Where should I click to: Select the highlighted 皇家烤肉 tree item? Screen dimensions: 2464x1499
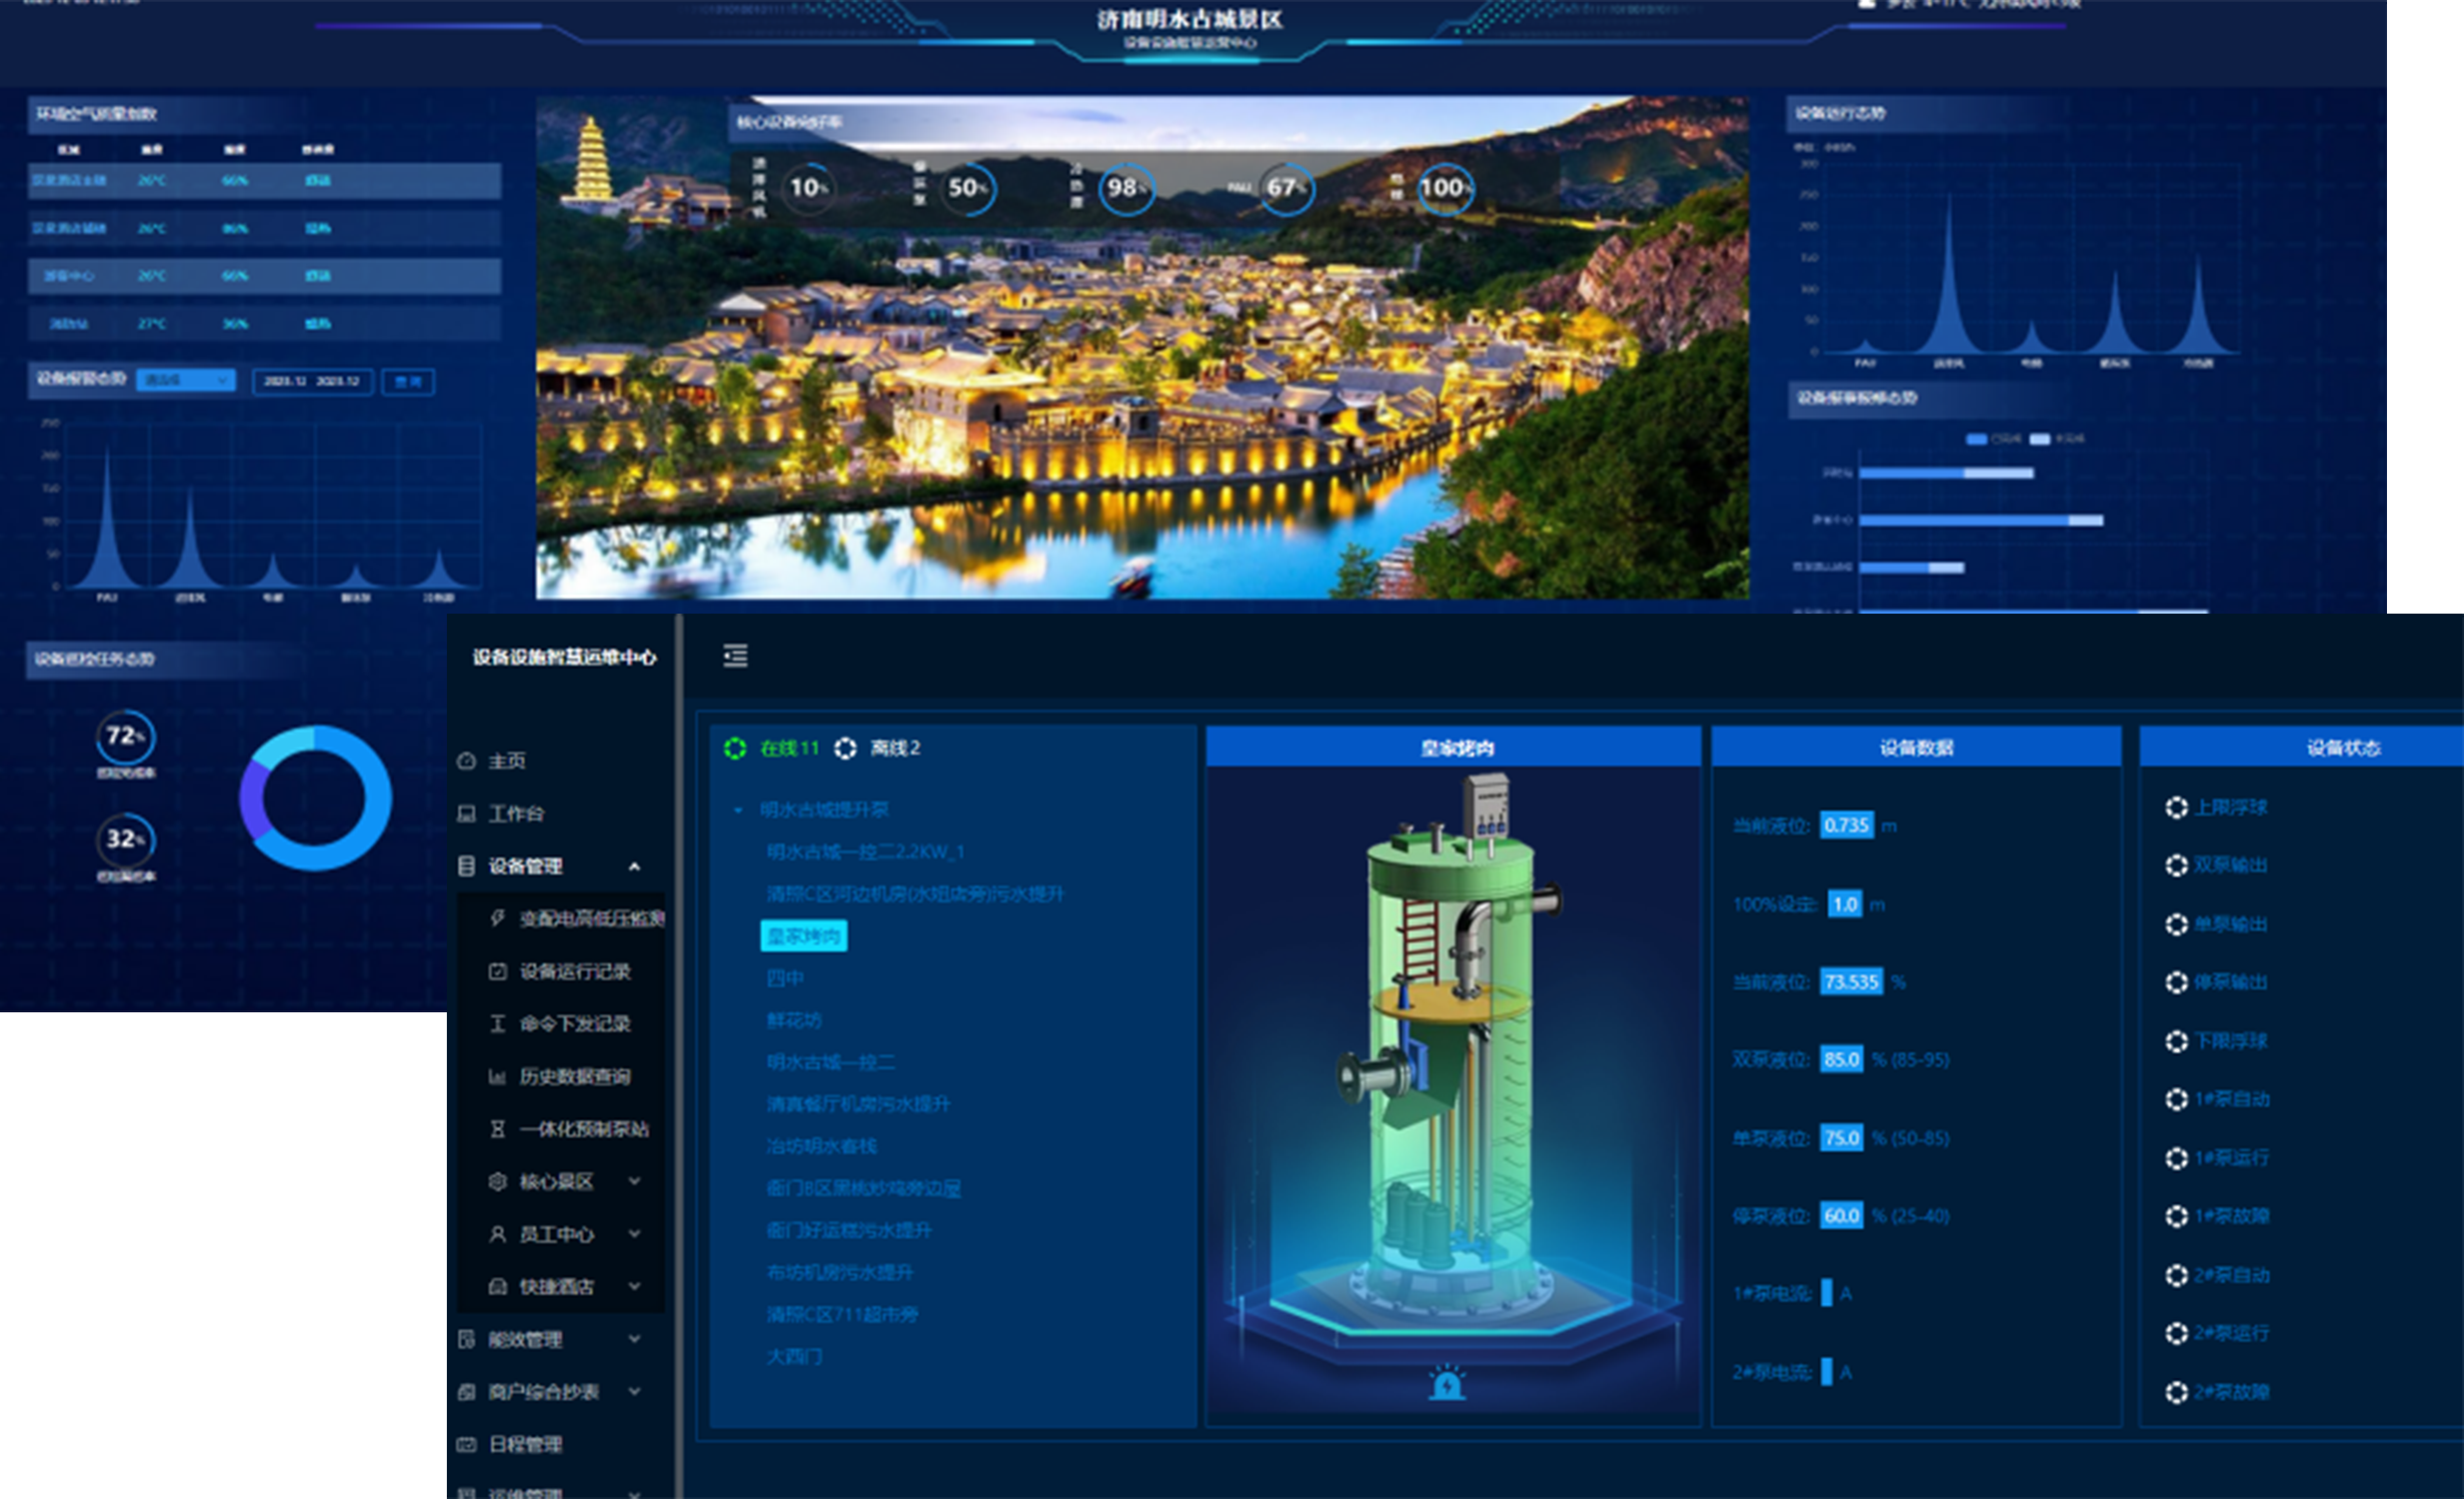tap(804, 936)
